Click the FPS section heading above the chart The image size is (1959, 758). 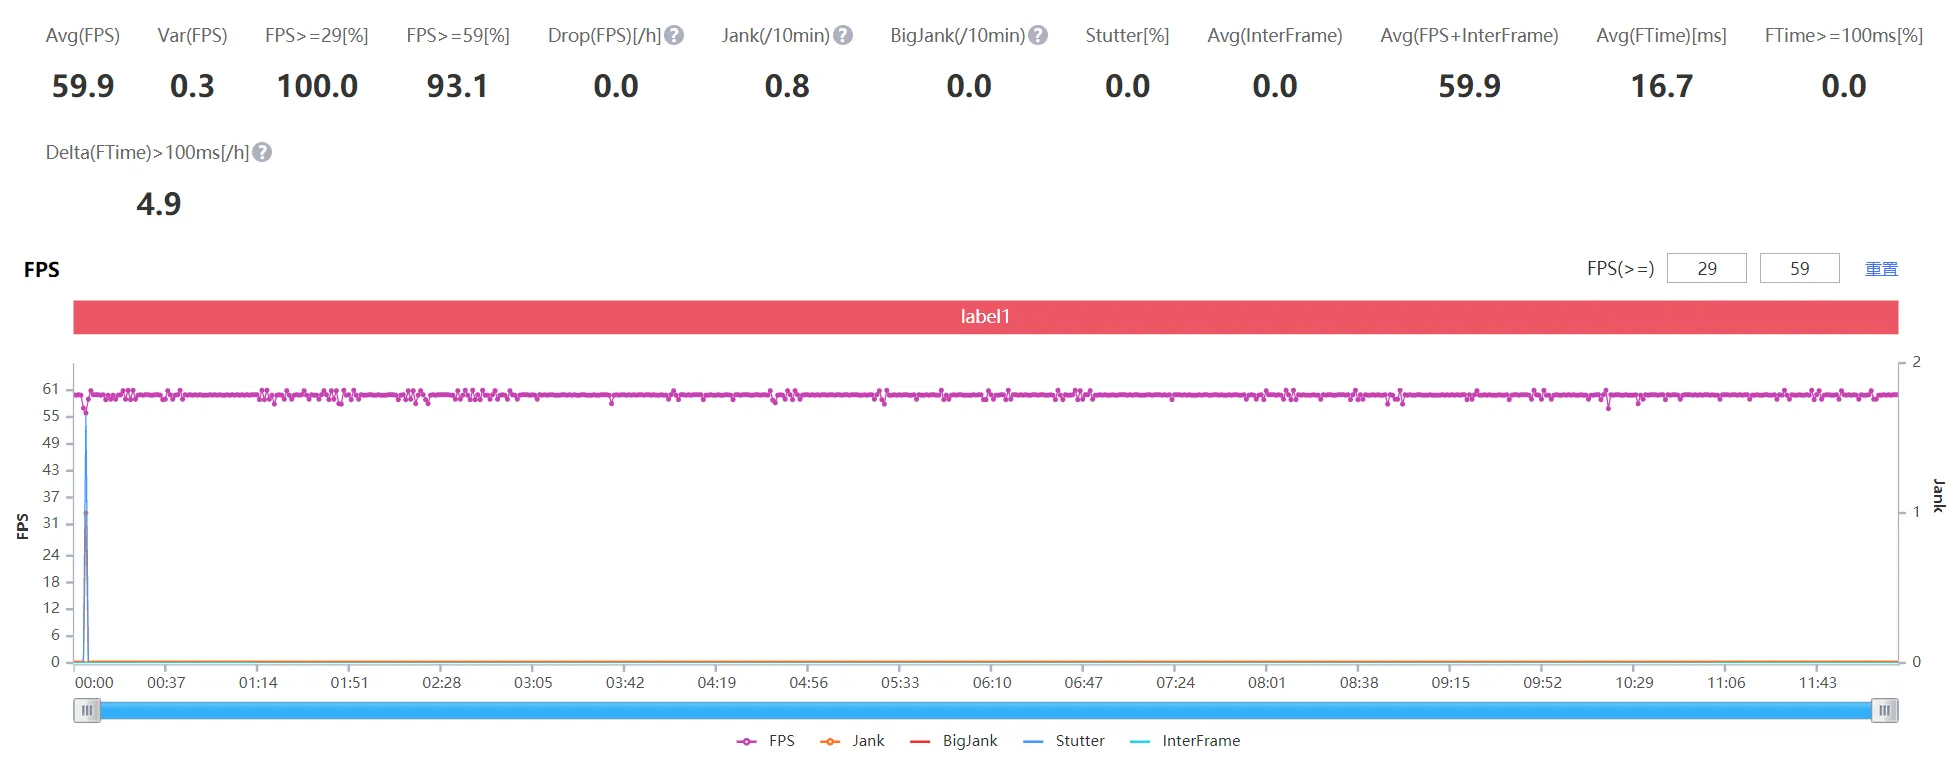(x=42, y=270)
